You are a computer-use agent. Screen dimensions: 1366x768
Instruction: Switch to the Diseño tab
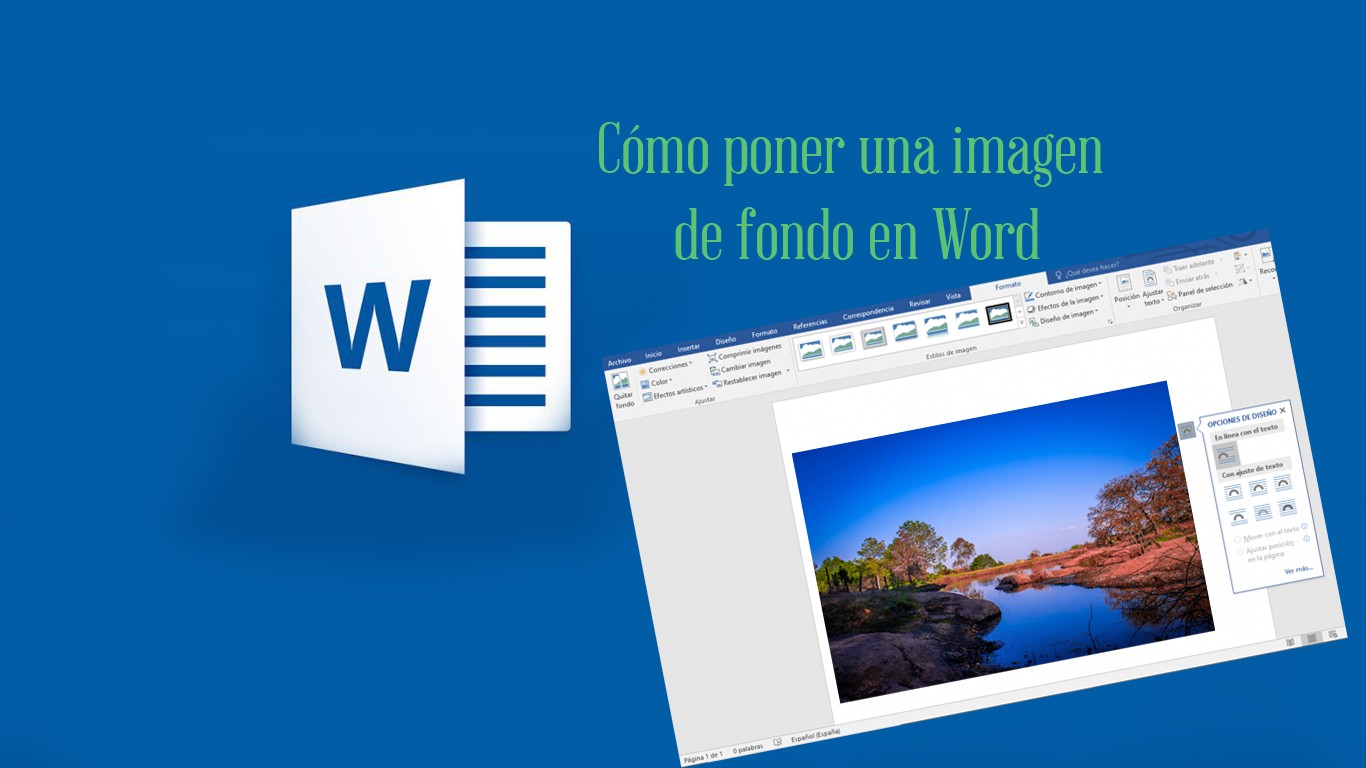click(725, 340)
